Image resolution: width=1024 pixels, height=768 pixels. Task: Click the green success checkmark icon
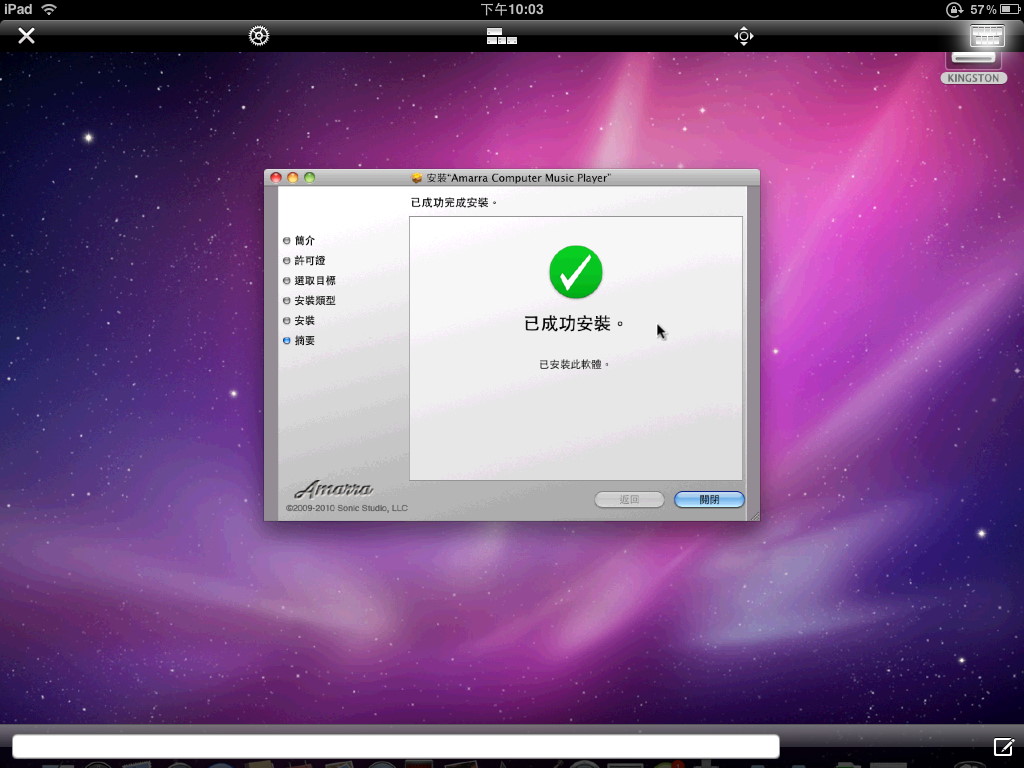(576, 272)
